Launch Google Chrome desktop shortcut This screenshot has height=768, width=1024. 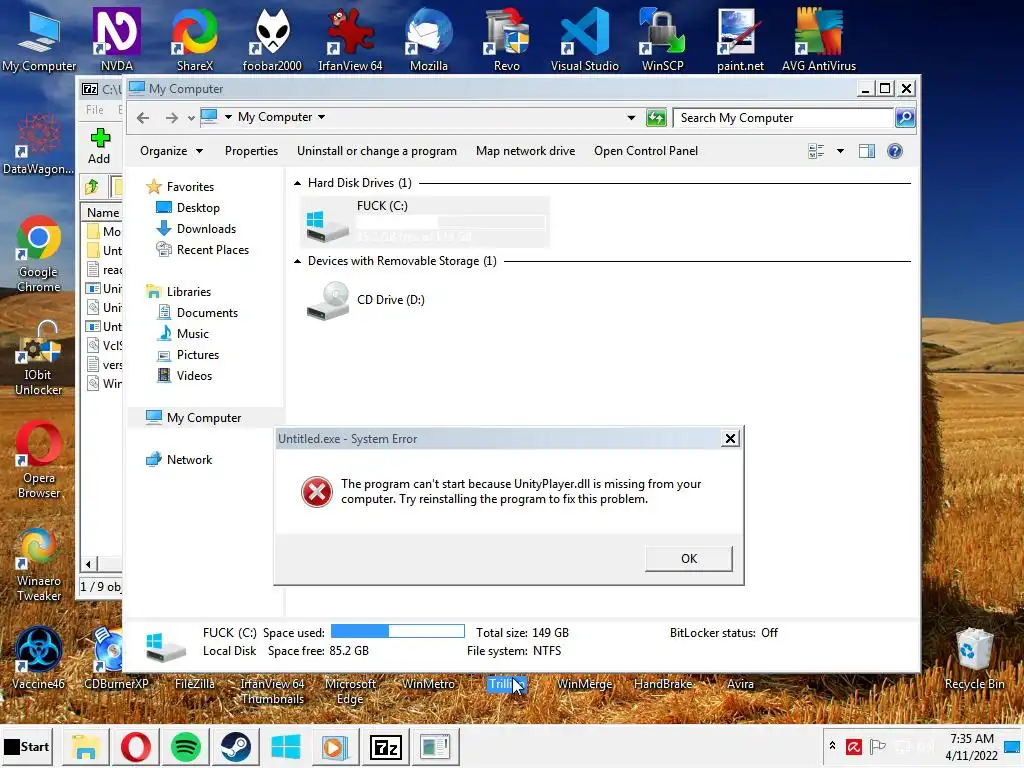(39, 253)
